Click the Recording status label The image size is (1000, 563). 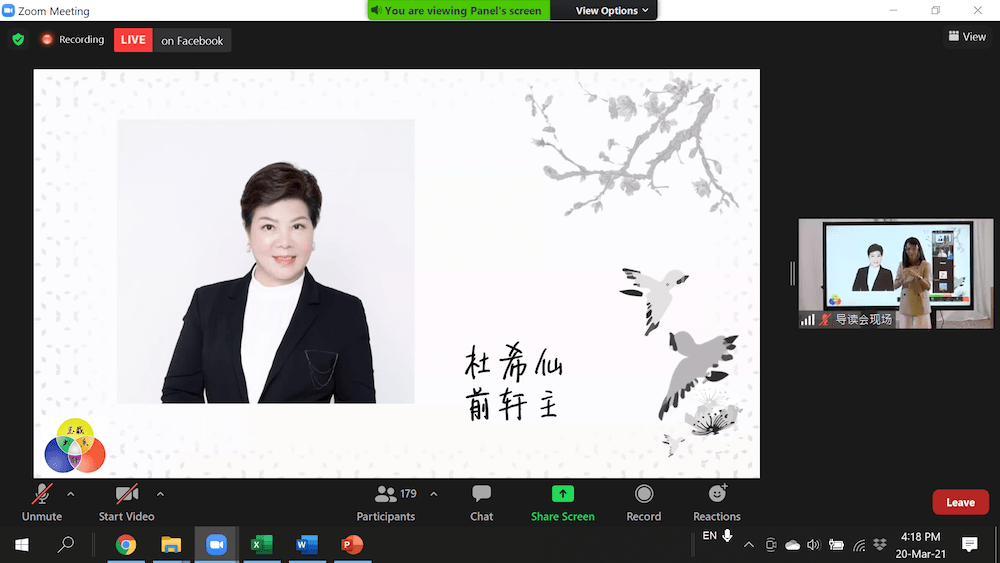click(x=73, y=40)
